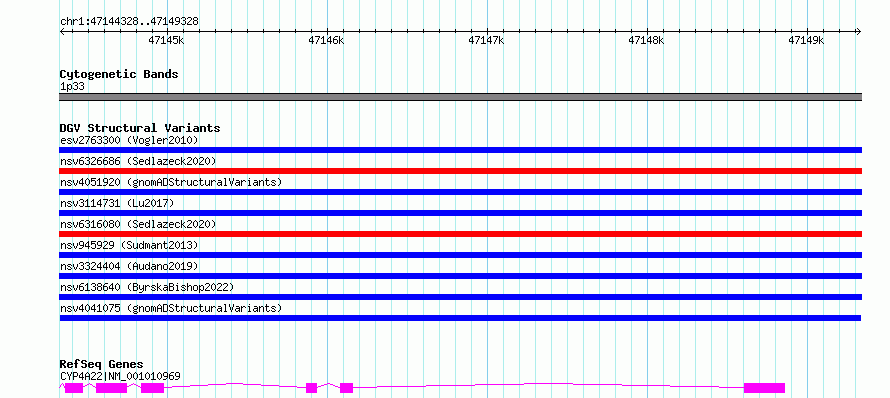890x398 pixels.
Task: Click the ruler's right end arrow
Action: (858, 32)
